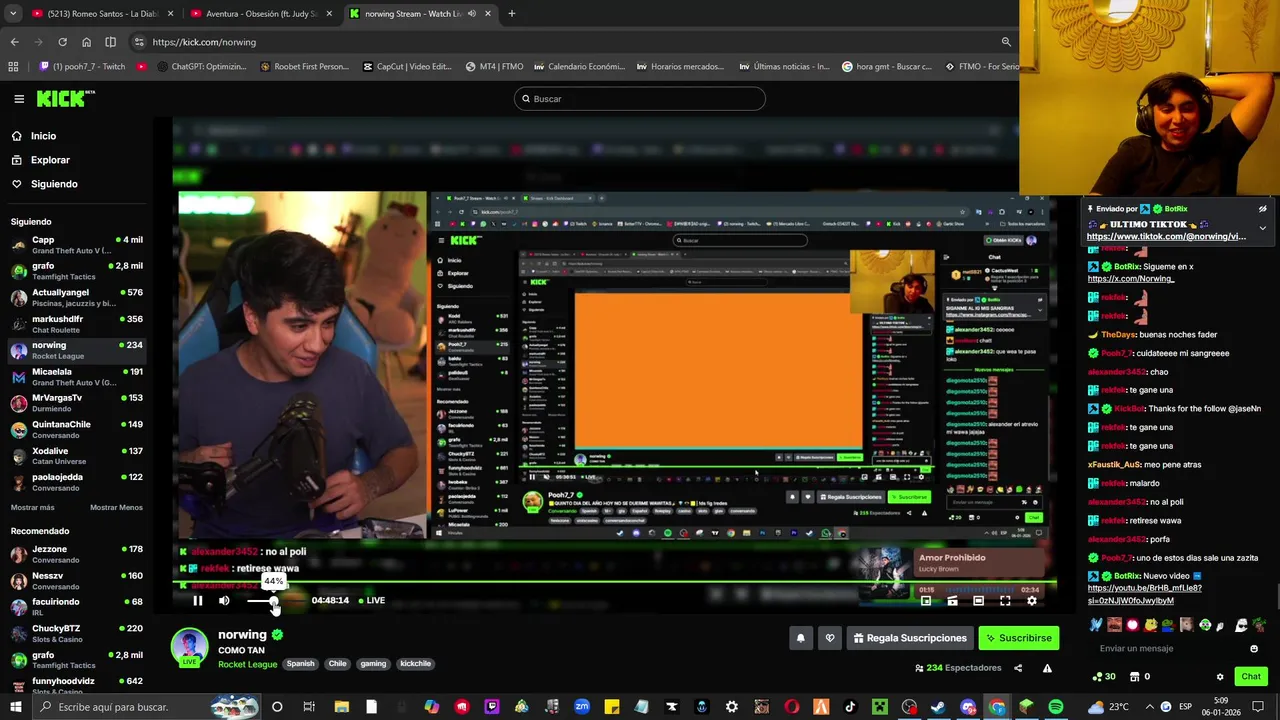Switch player to theater mode
This screenshot has height=720, width=1280.
click(x=979, y=601)
